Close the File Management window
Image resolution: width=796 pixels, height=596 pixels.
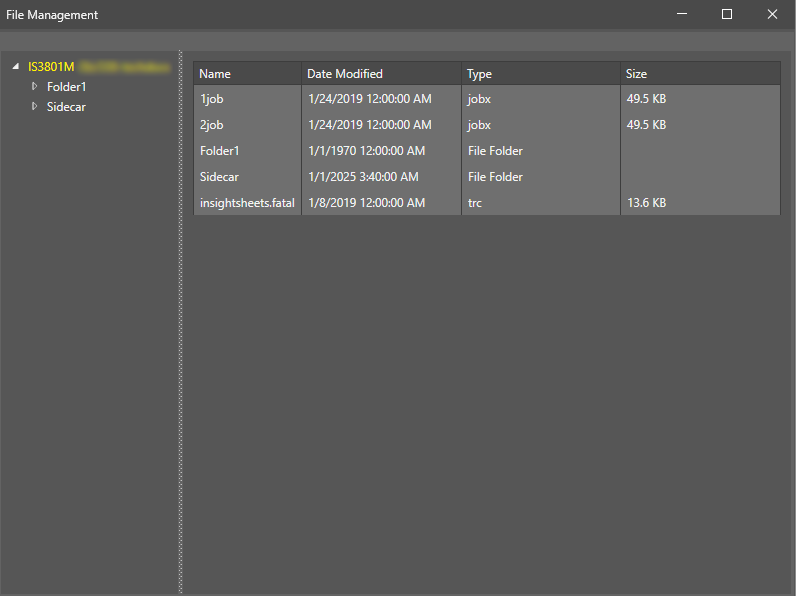pyautogui.click(x=772, y=14)
